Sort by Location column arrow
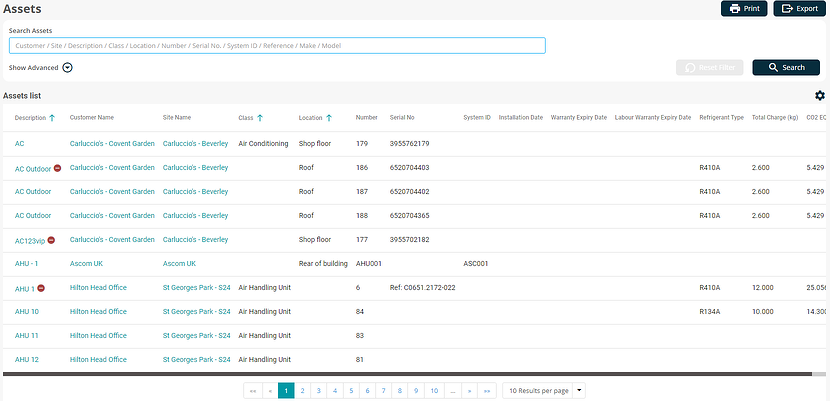 (x=329, y=118)
